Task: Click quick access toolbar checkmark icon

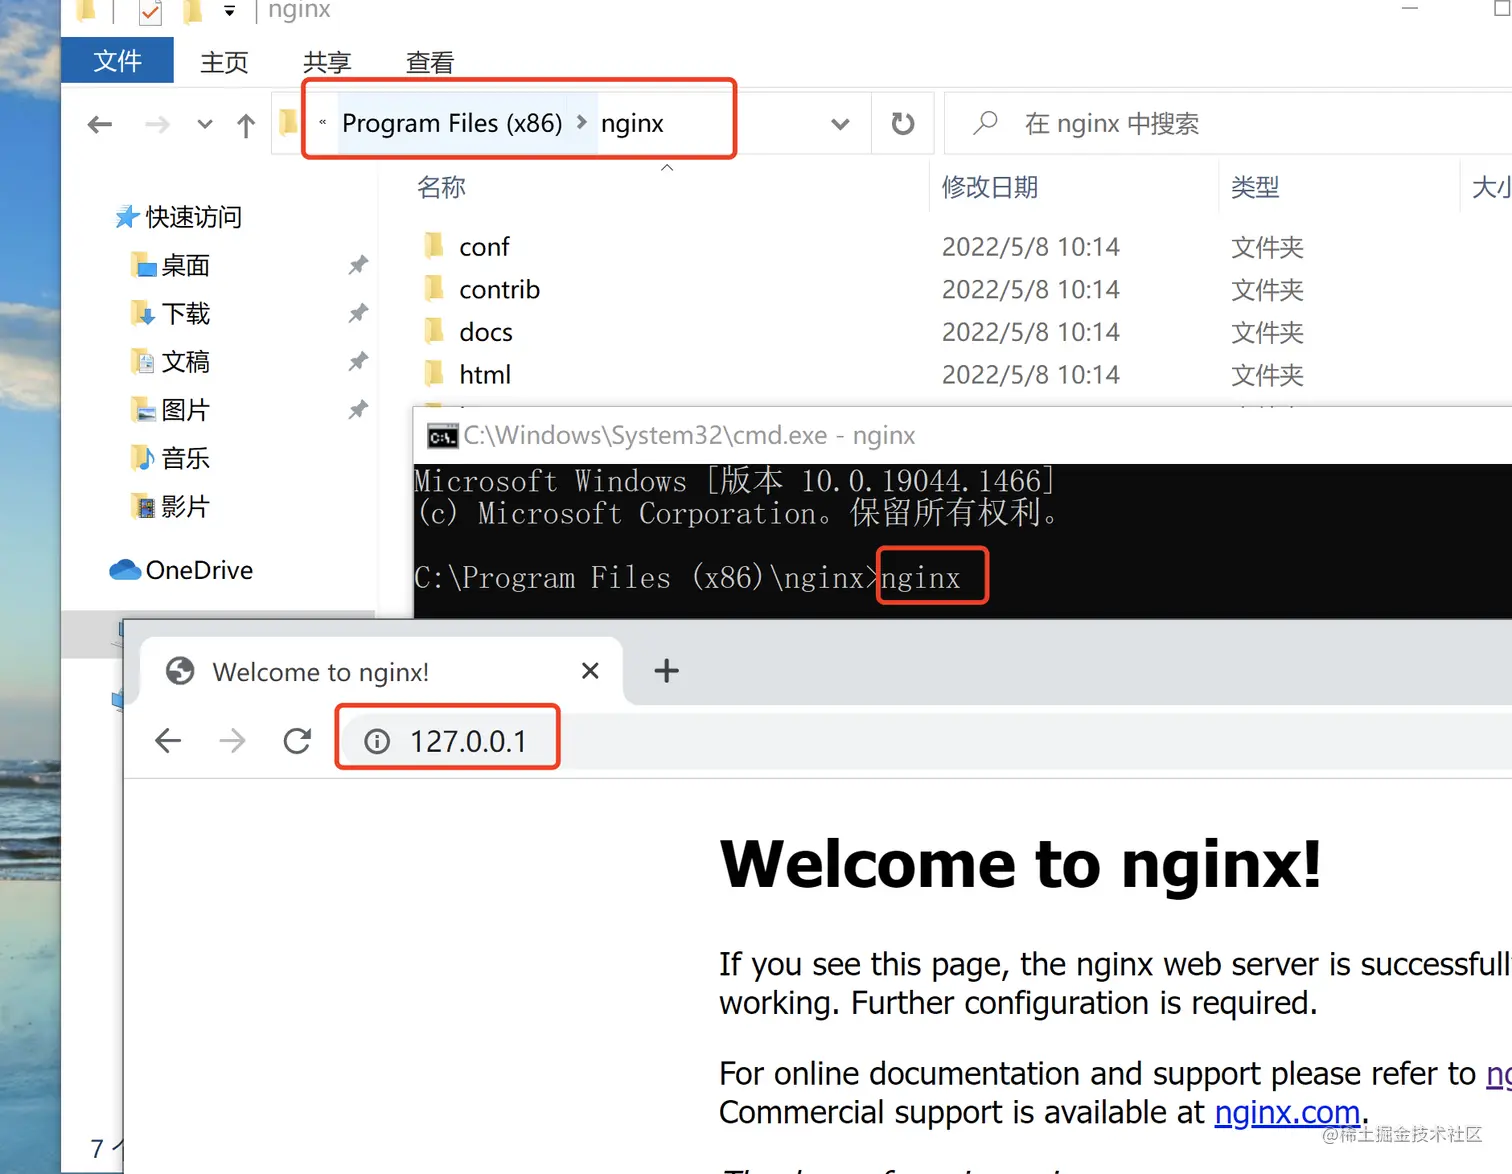Action: (150, 12)
